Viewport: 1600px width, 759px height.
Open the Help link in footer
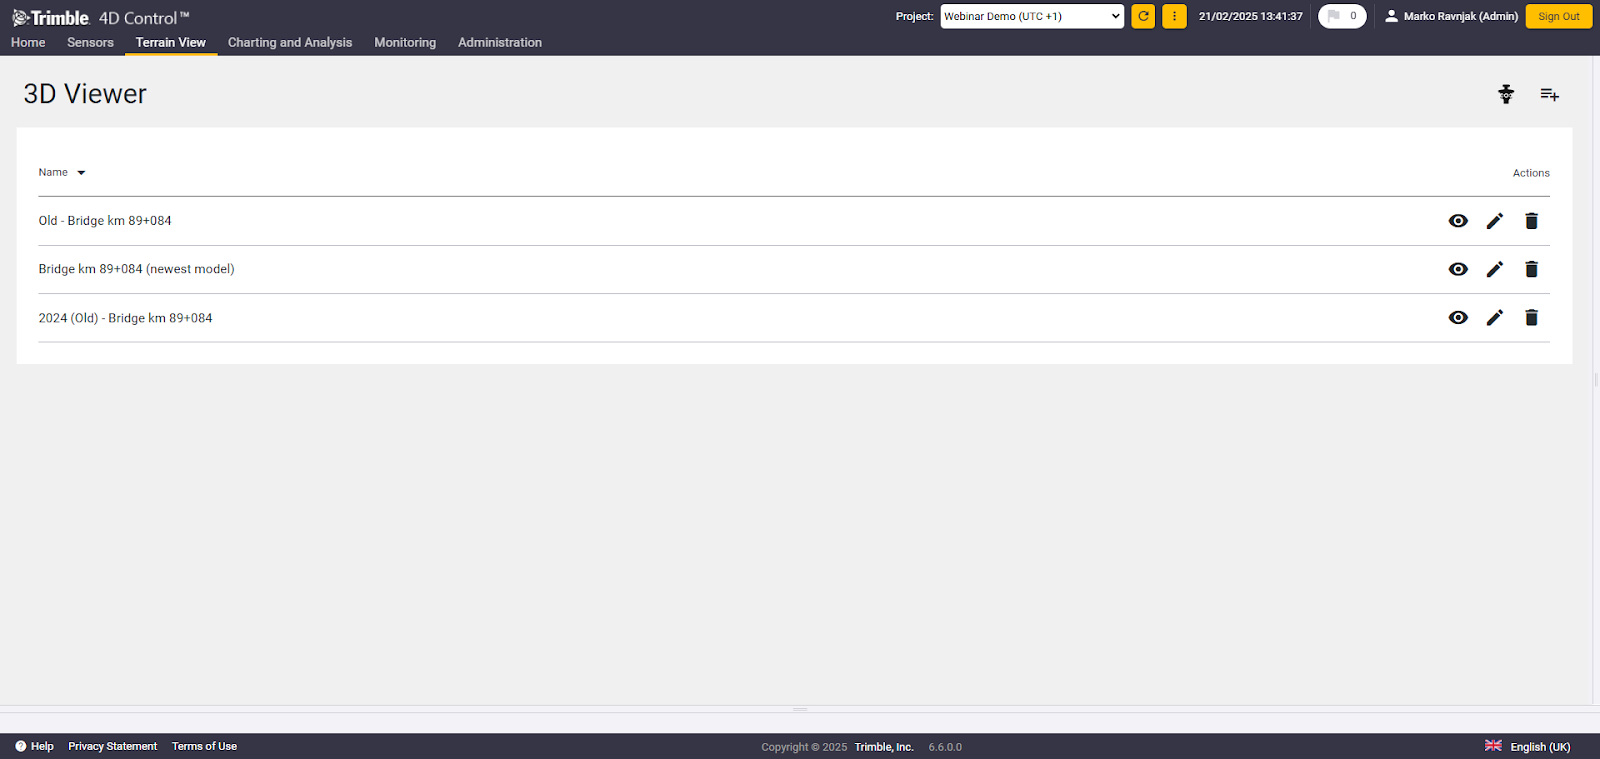35,746
